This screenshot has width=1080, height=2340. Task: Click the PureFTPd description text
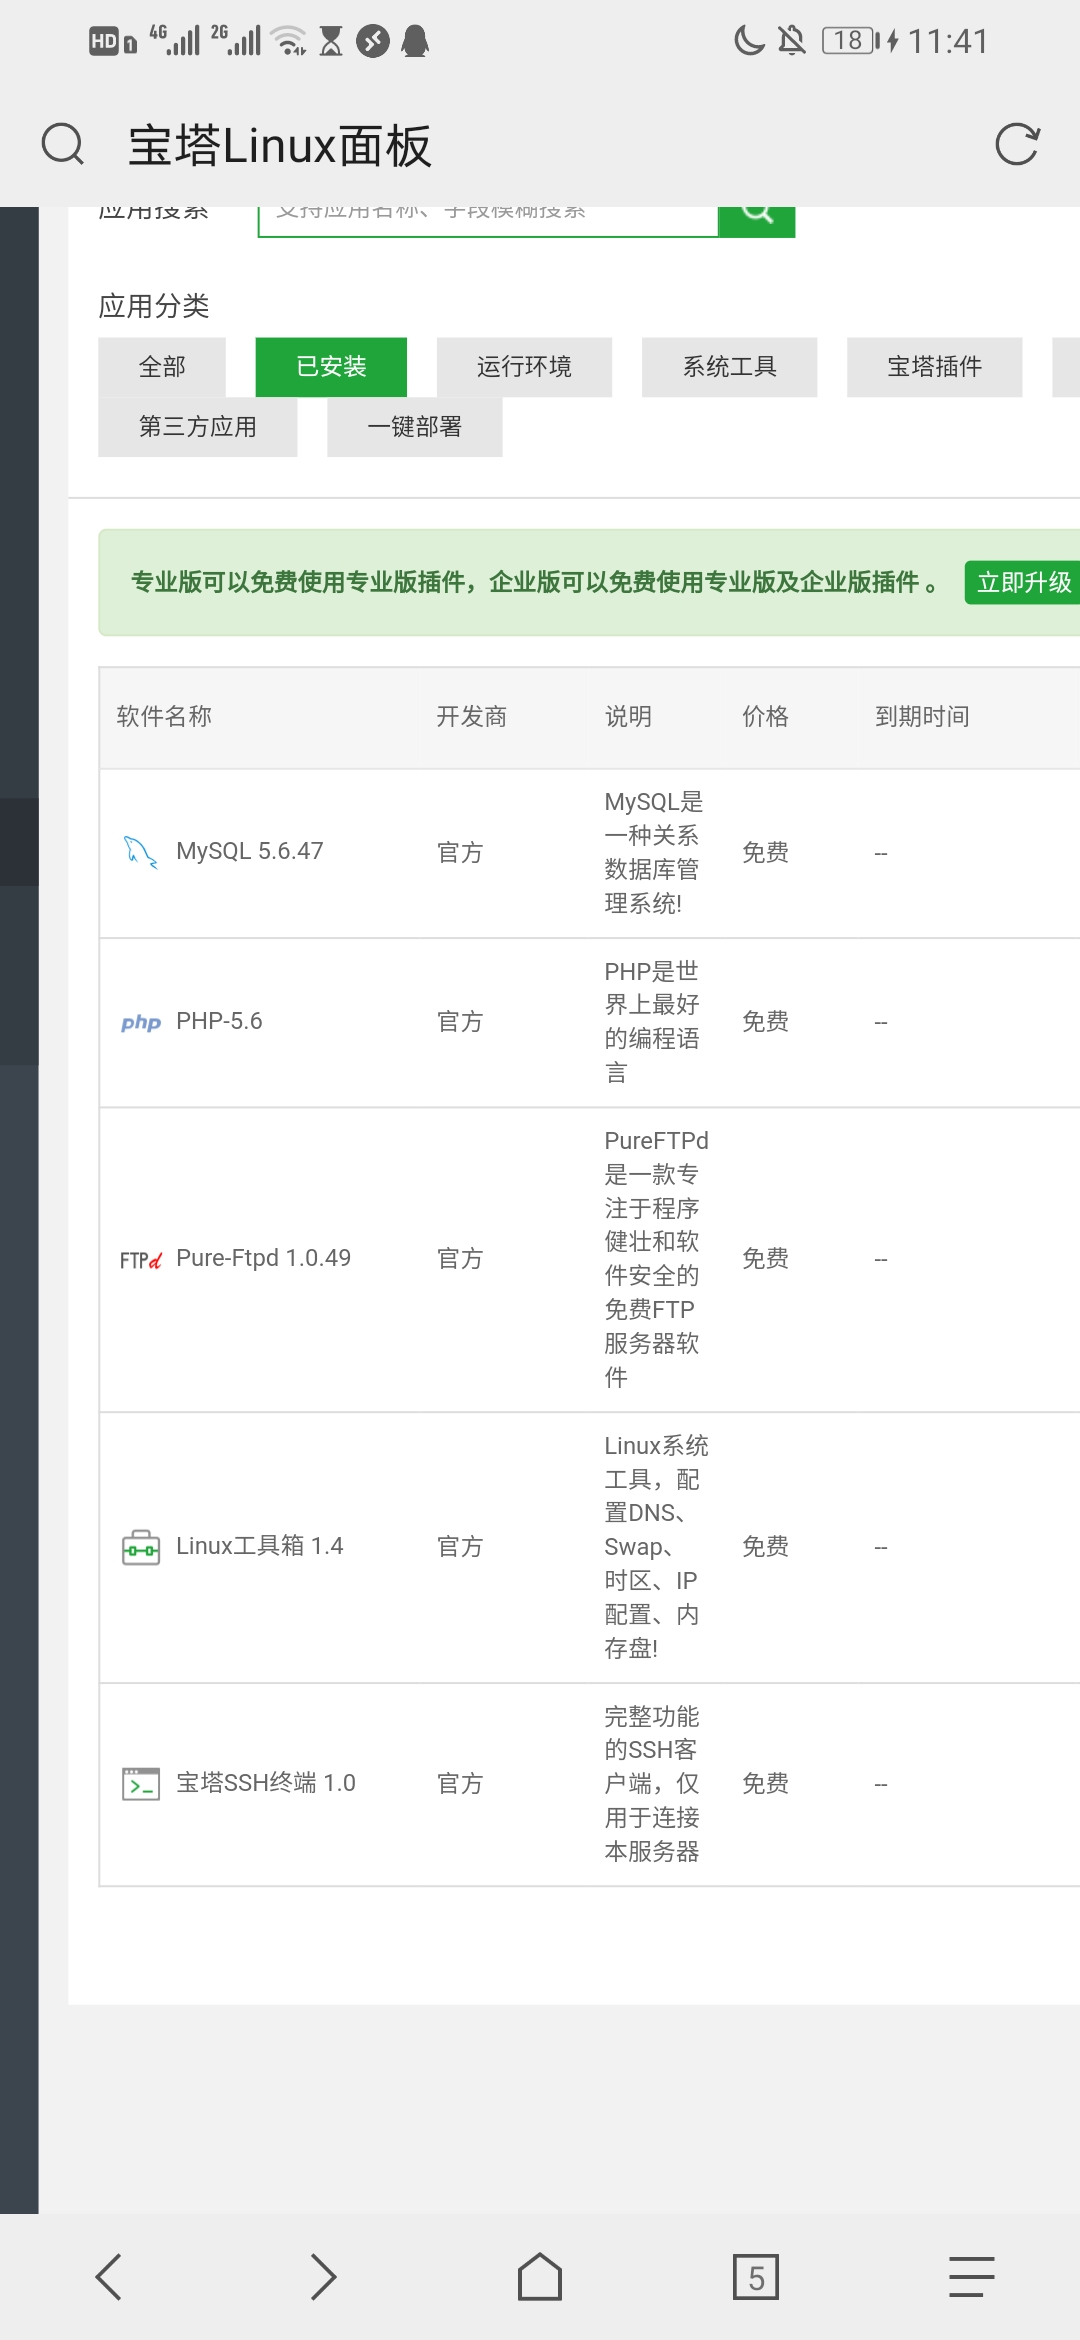click(x=656, y=1259)
